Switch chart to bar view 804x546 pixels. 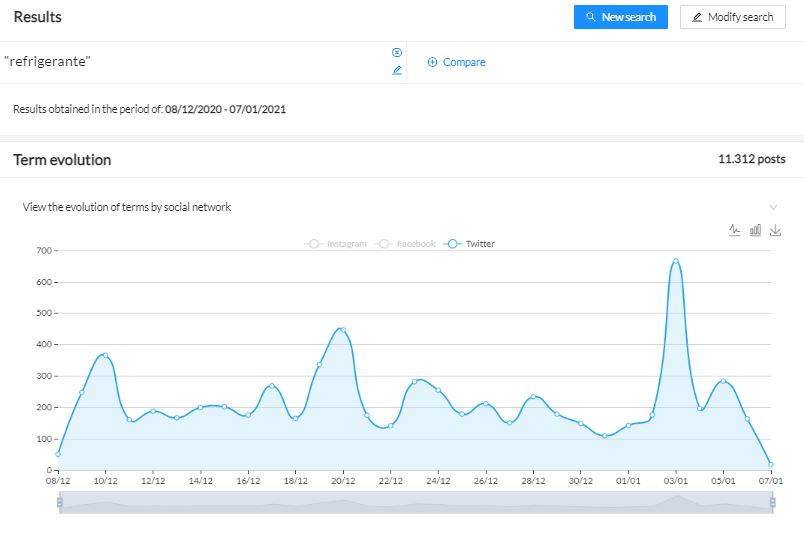tap(755, 230)
